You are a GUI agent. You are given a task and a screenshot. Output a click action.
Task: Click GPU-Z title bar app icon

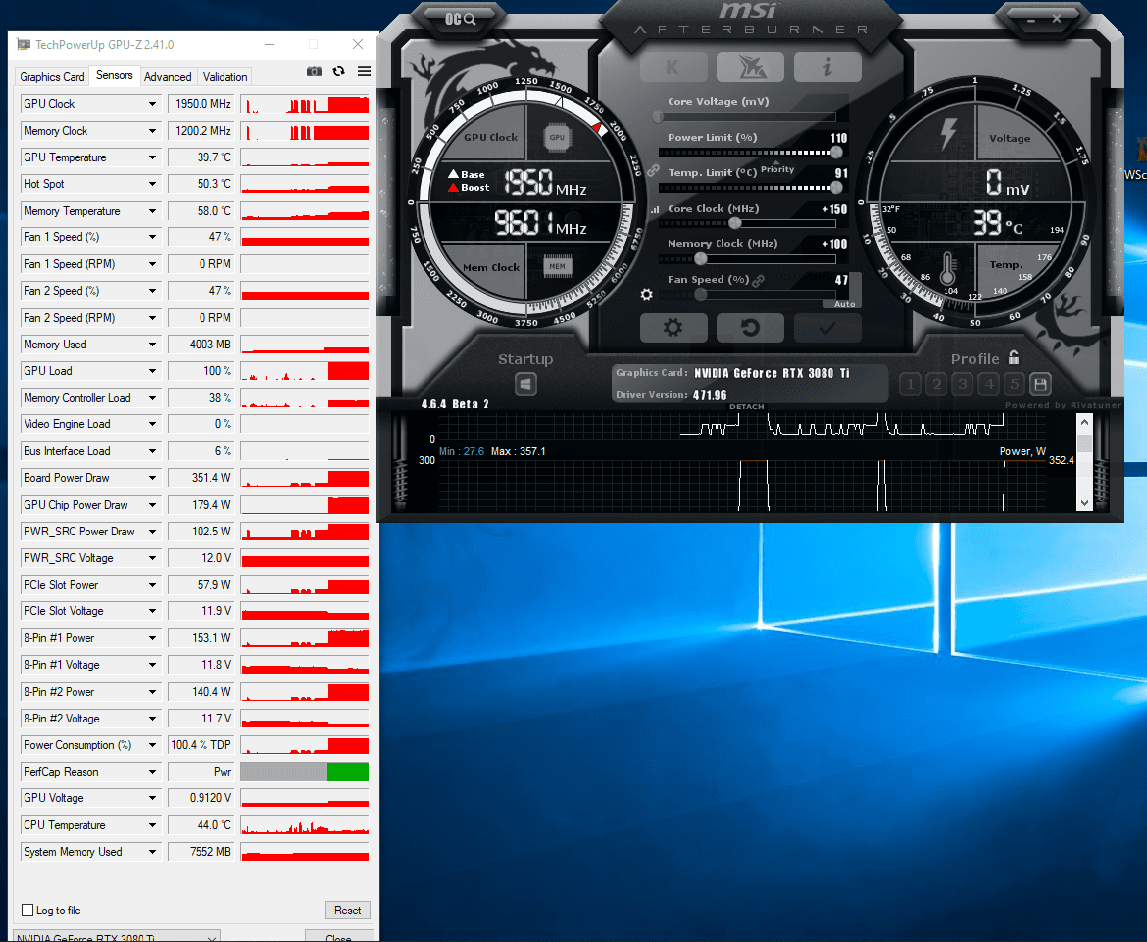pyautogui.click(x=23, y=45)
